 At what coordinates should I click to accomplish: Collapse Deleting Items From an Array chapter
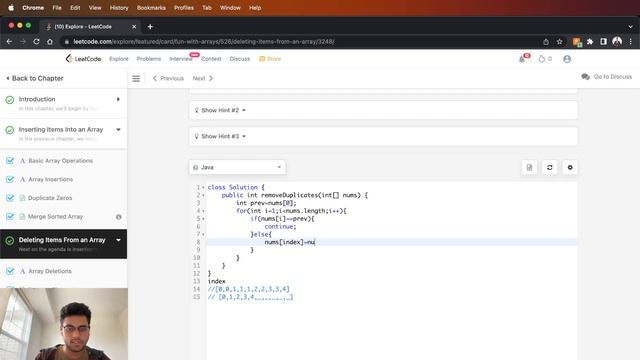(x=118, y=240)
